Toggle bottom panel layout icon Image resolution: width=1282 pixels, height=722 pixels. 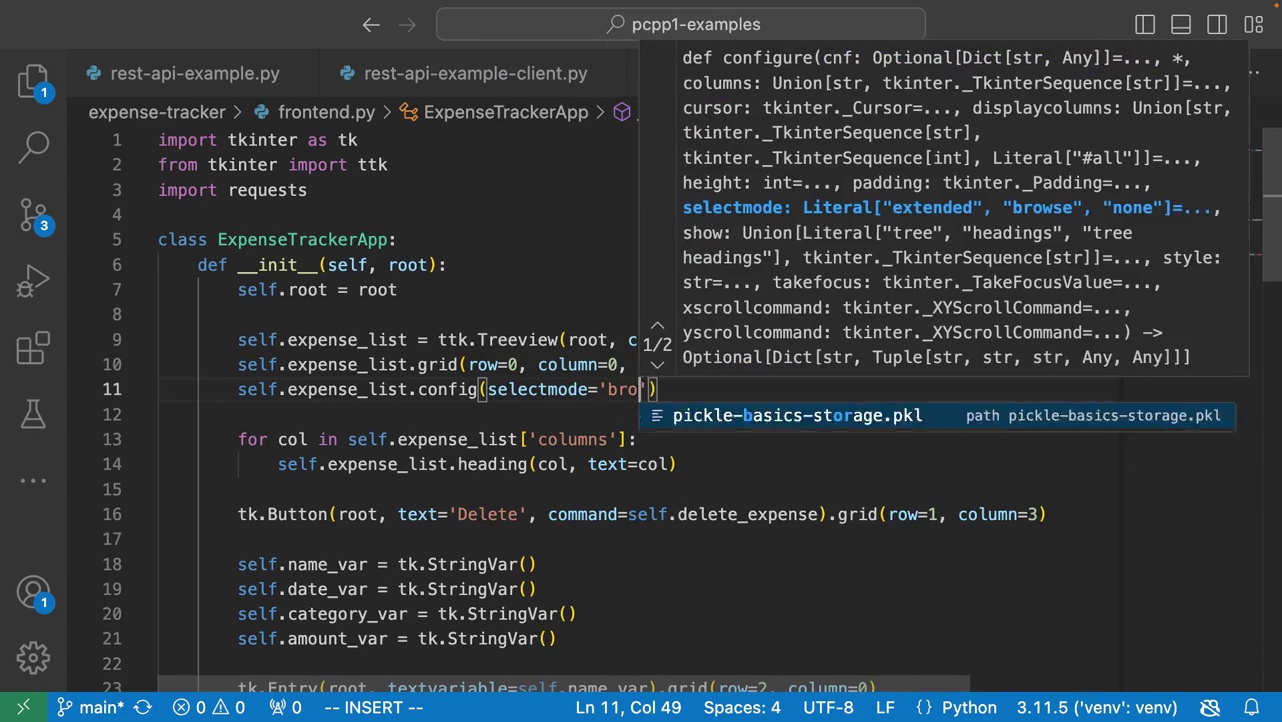pos(1181,24)
